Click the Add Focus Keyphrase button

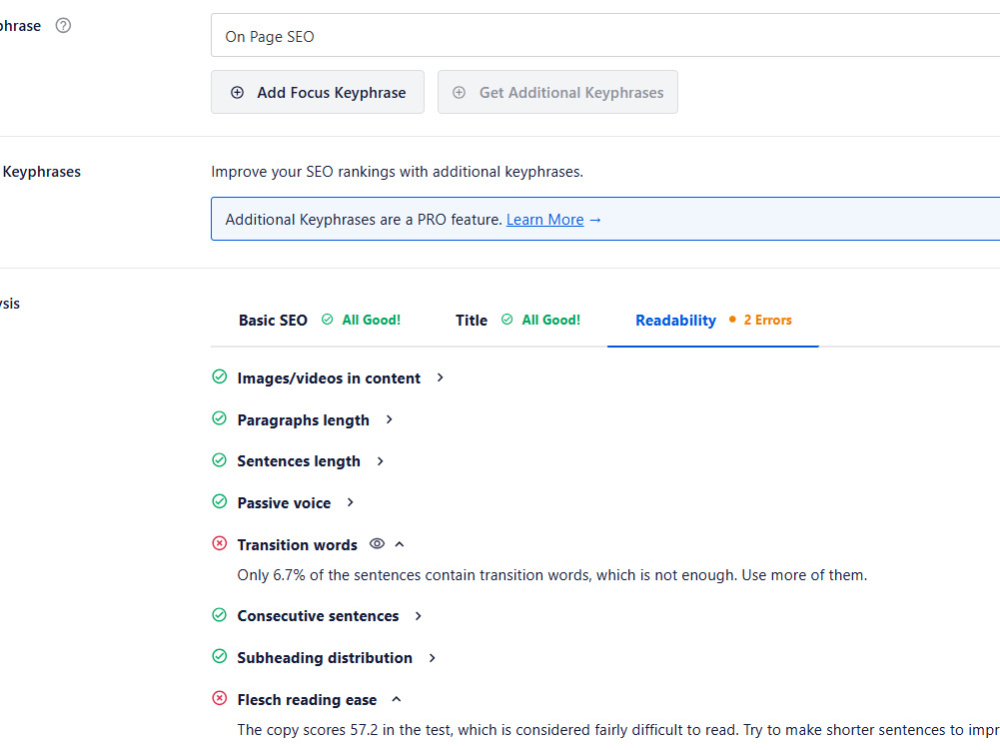318,92
